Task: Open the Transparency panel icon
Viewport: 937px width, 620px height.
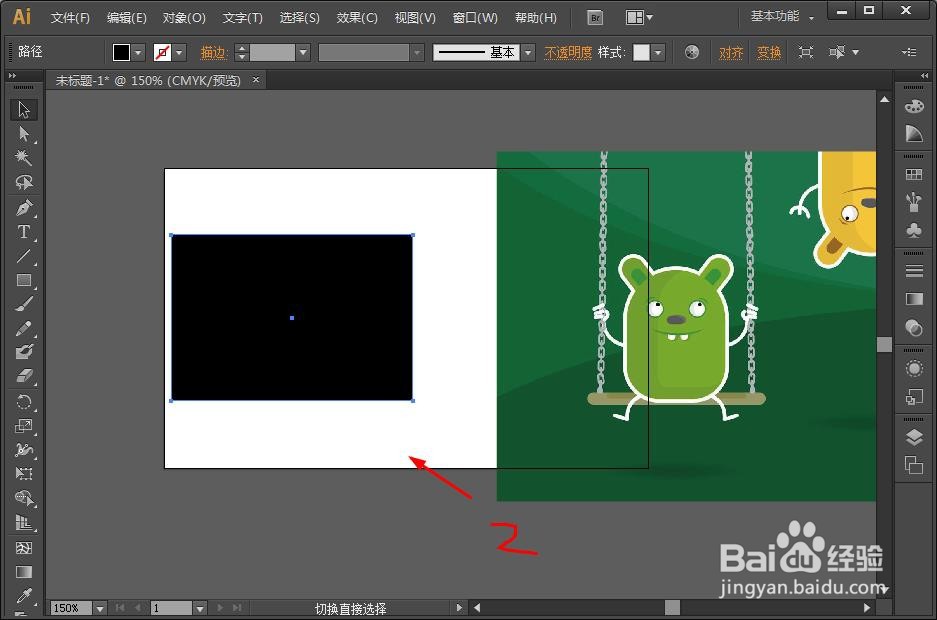Action: [914, 327]
